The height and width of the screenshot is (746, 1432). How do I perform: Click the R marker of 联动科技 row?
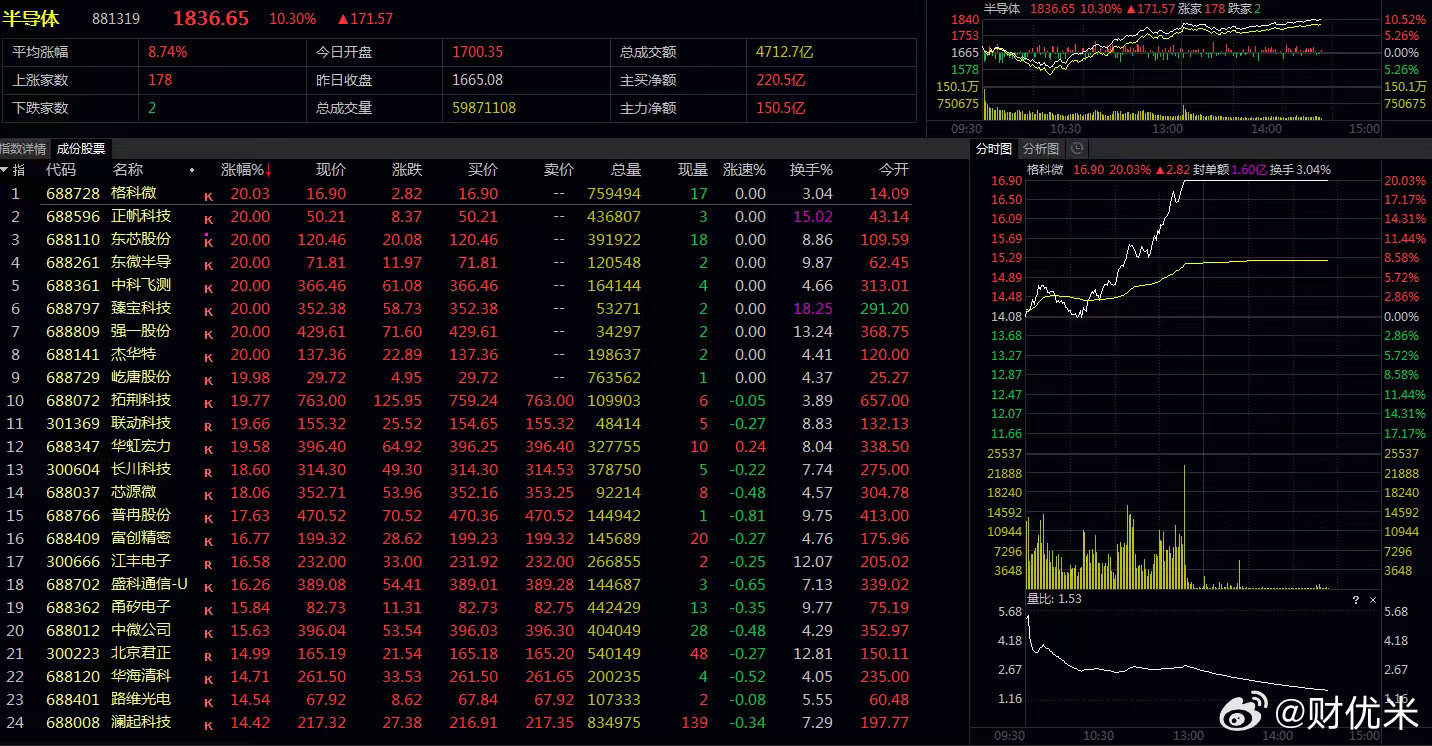(209, 425)
